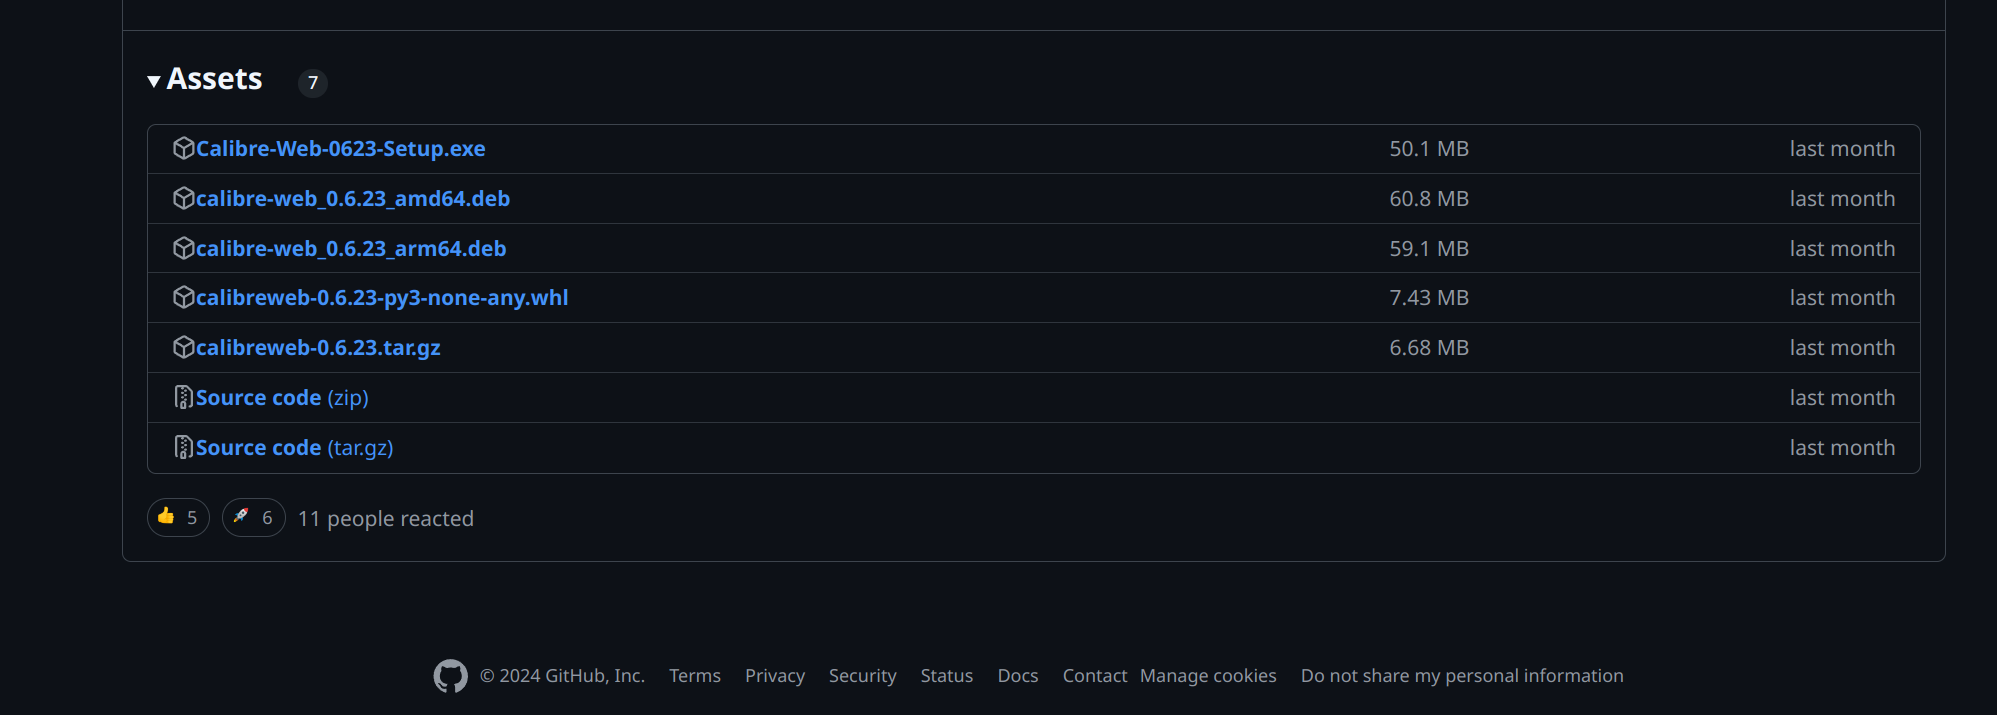Open the Terms footer link
Viewport: 1997px width, 715px height.
tap(694, 676)
